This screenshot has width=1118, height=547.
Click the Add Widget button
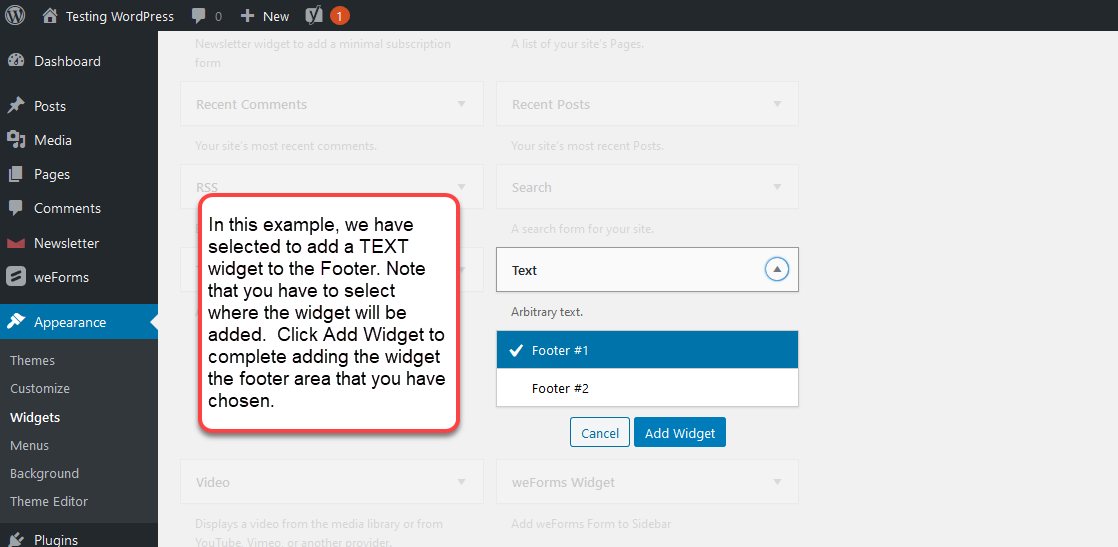pyautogui.click(x=680, y=433)
